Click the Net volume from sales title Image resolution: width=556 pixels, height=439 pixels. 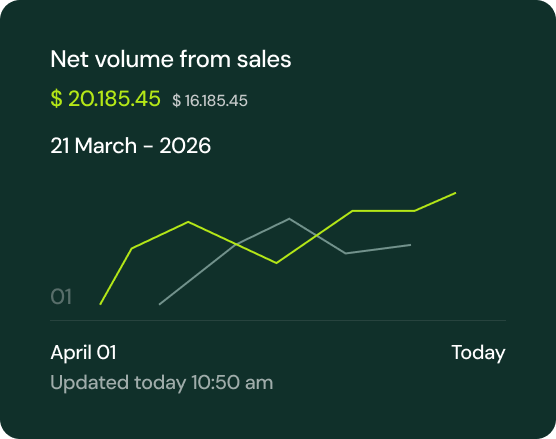pyautogui.click(x=171, y=59)
